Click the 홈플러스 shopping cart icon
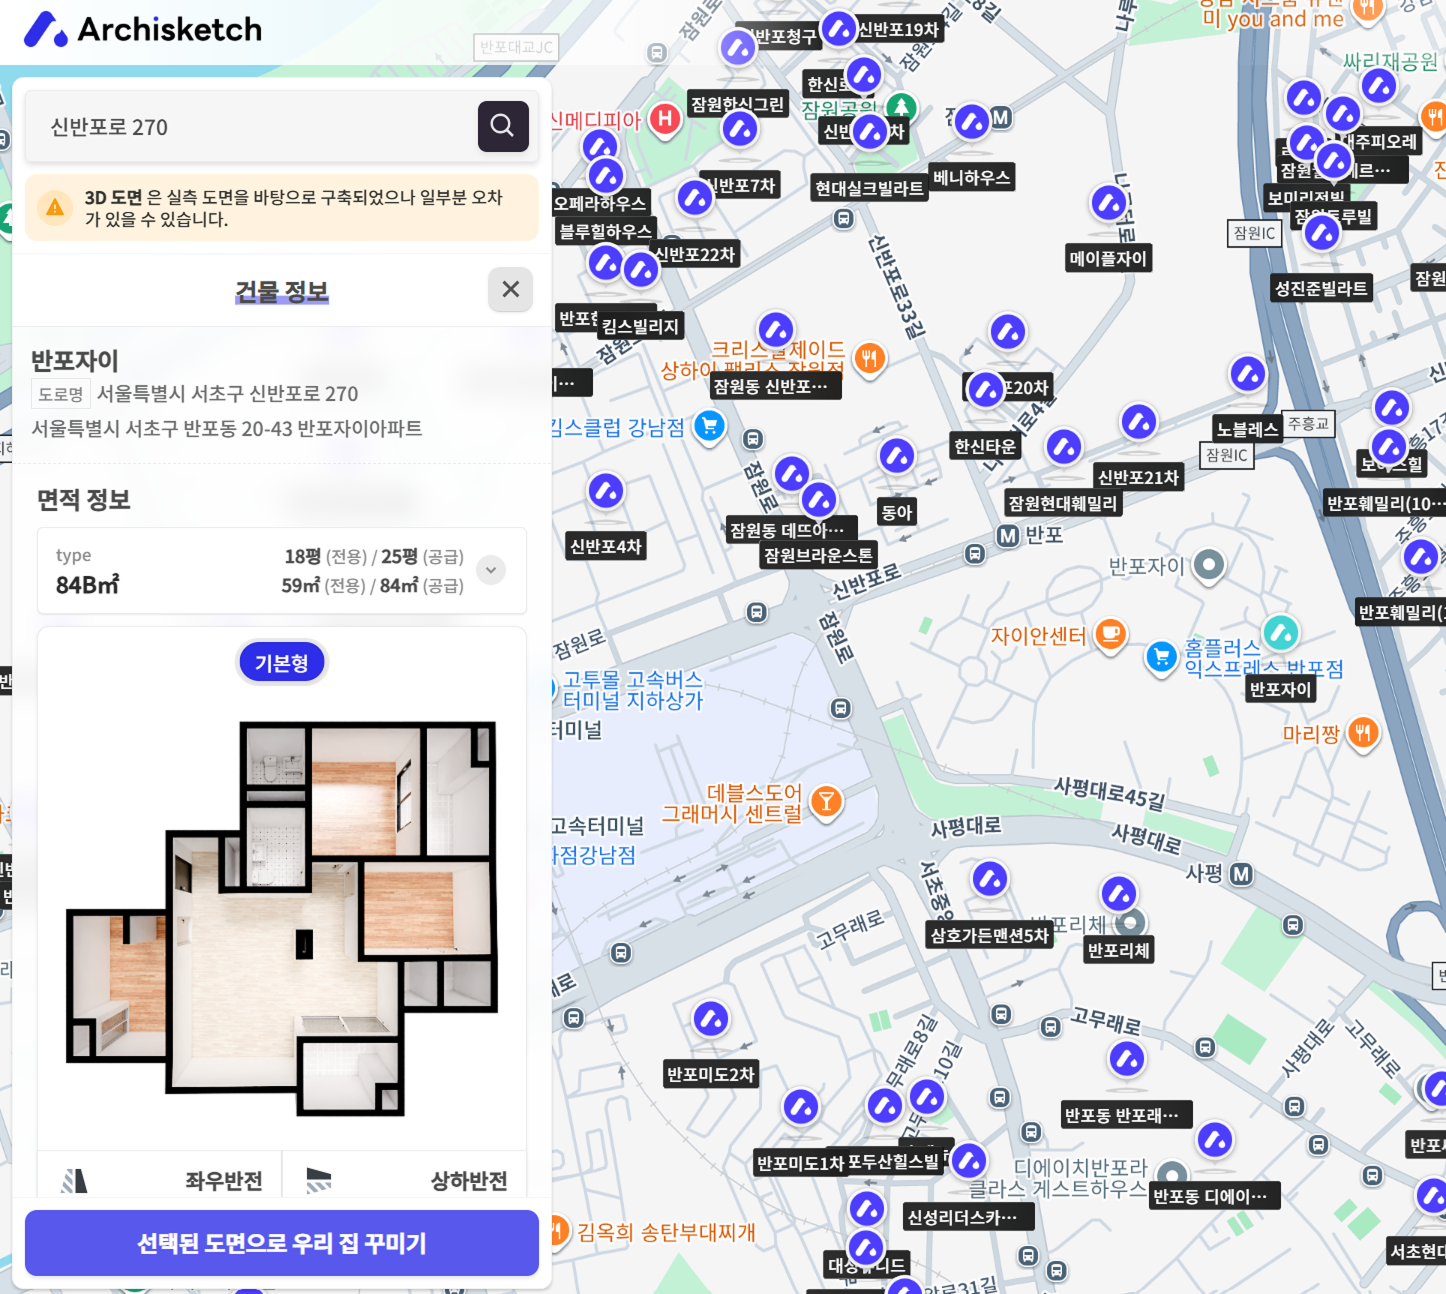The image size is (1446, 1294). click(1161, 657)
